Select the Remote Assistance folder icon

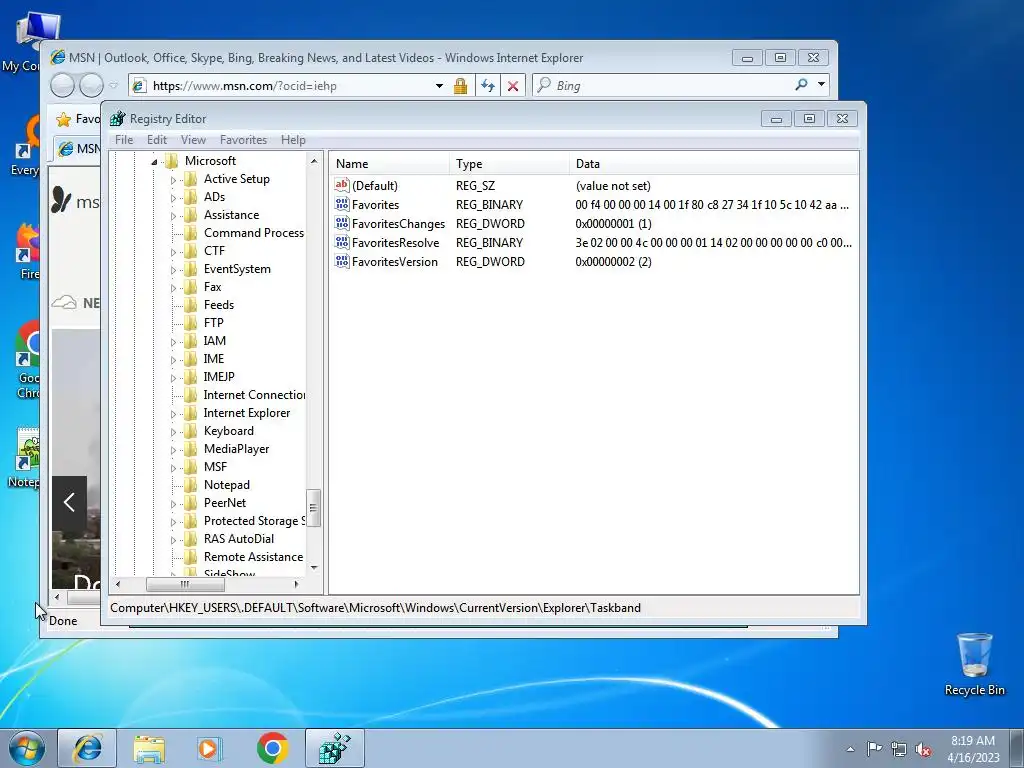tap(191, 556)
